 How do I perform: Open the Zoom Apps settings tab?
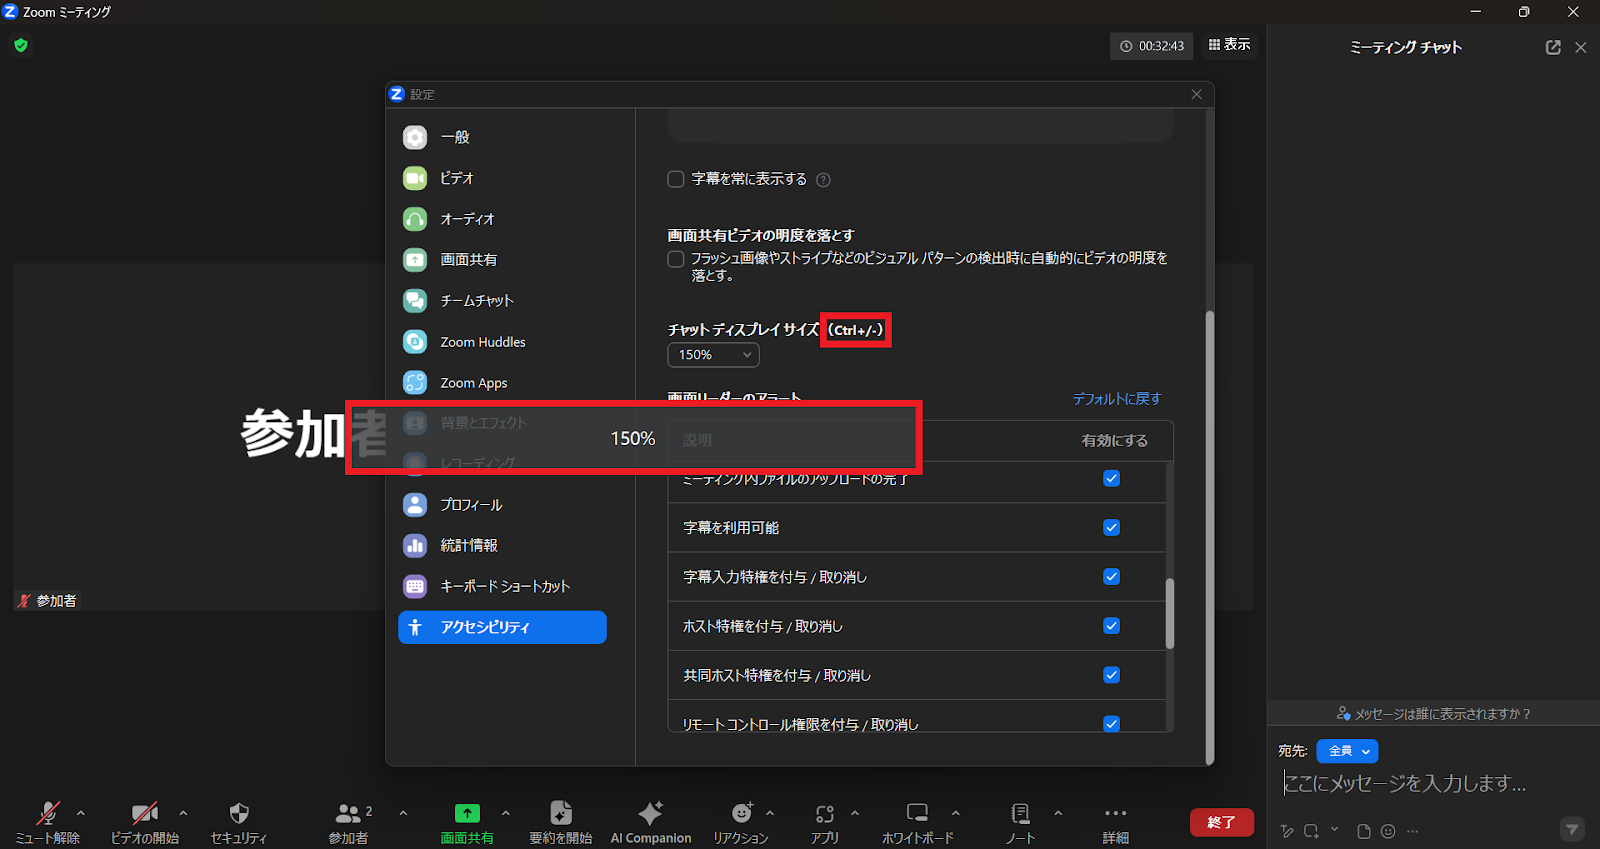(x=502, y=383)
